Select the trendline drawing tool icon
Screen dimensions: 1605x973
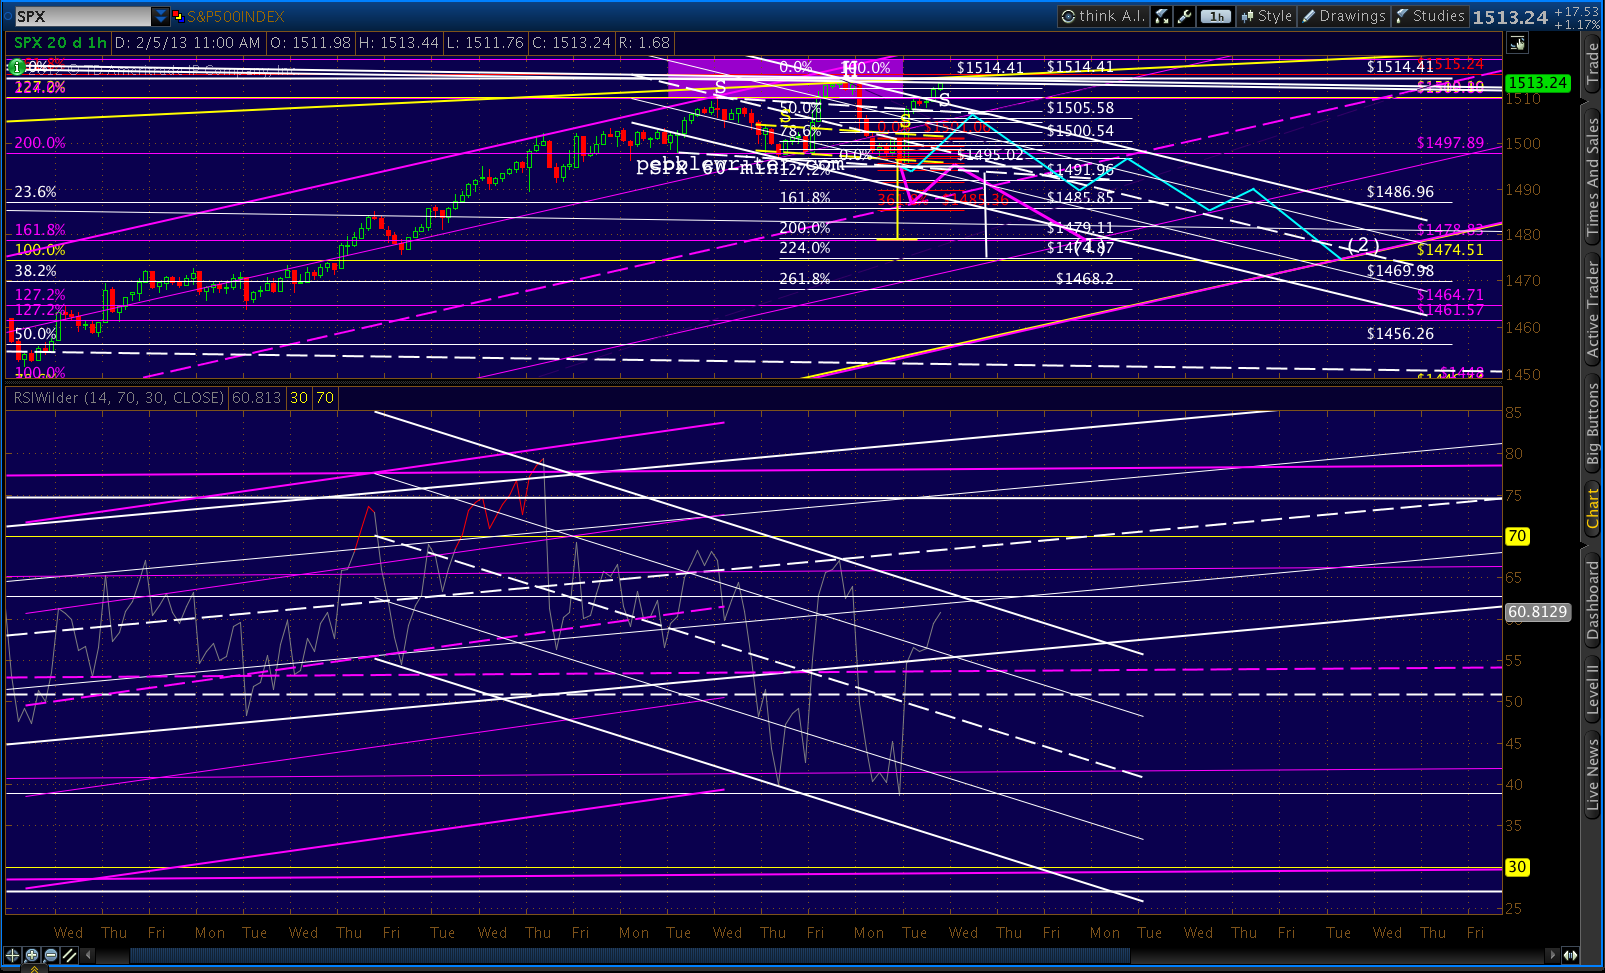[x=70, y=955]
